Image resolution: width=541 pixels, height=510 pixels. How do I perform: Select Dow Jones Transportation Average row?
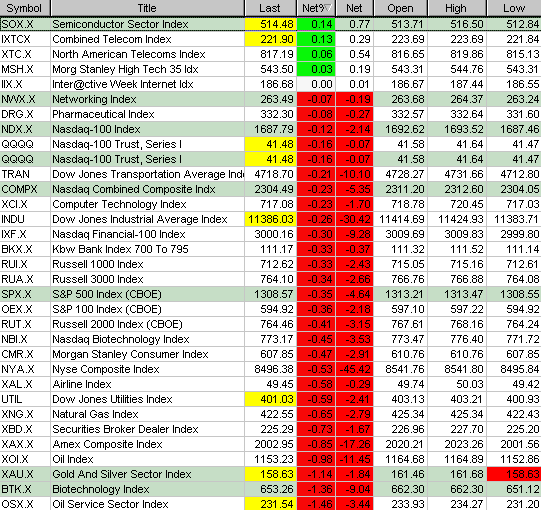click(270, 174)
